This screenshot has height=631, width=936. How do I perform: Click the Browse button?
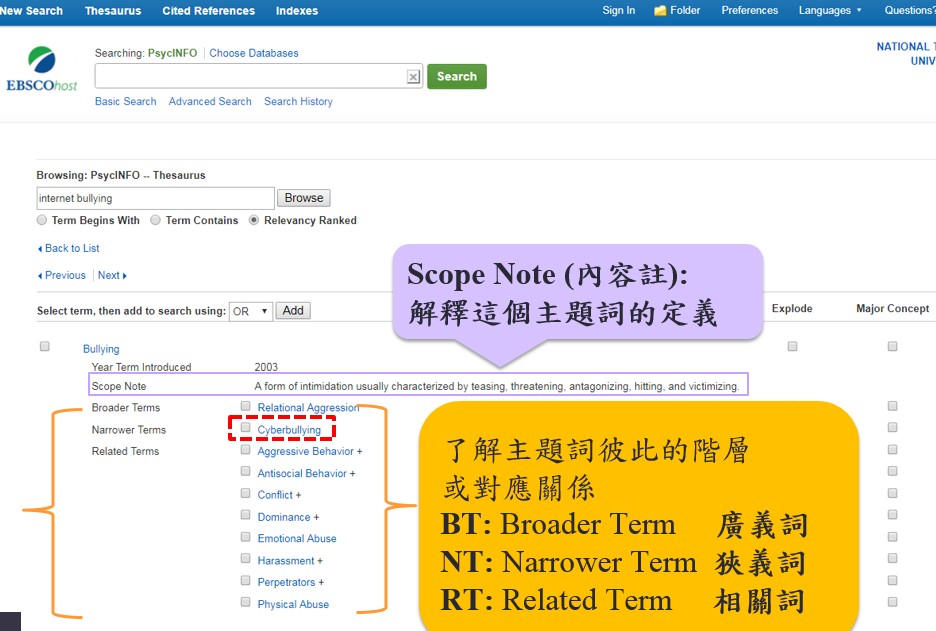(x=304, y=198)
